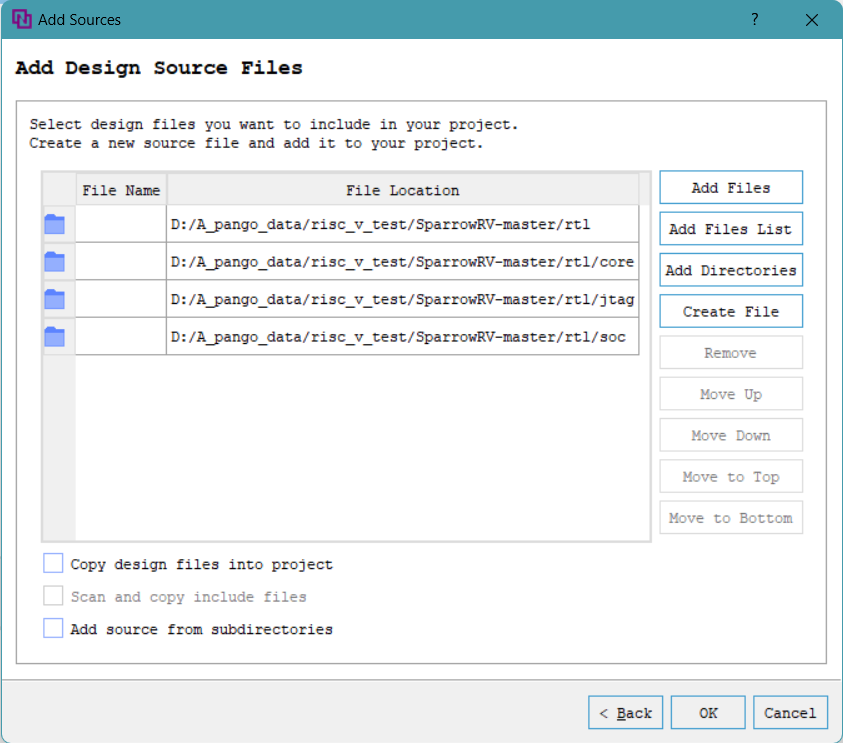Image resolution: width=843 pixels, height=743 pixels.
Task: Click folder icon for the rtl directory row
Action: 54,224
